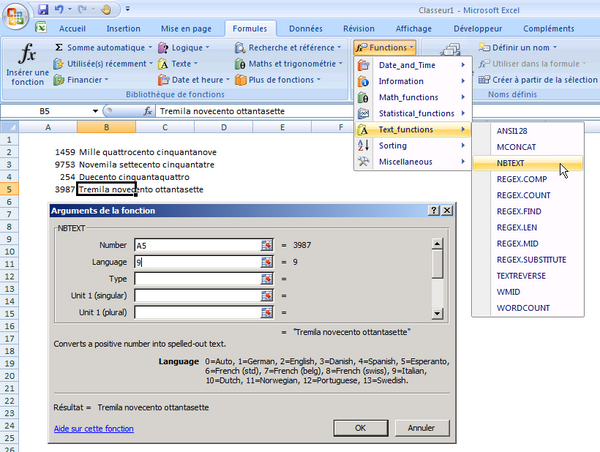Click the arguments list scroll down arrow
This screenshot has width=600, height=452.
(x=437, y=314)
